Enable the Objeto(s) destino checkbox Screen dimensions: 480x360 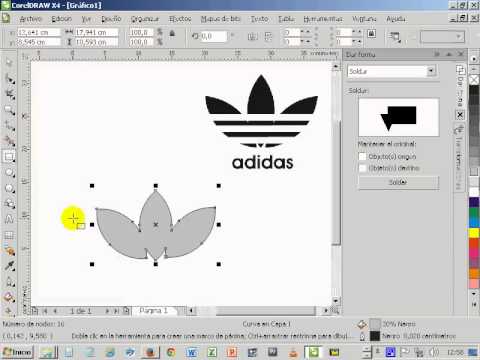click(362, 168)
